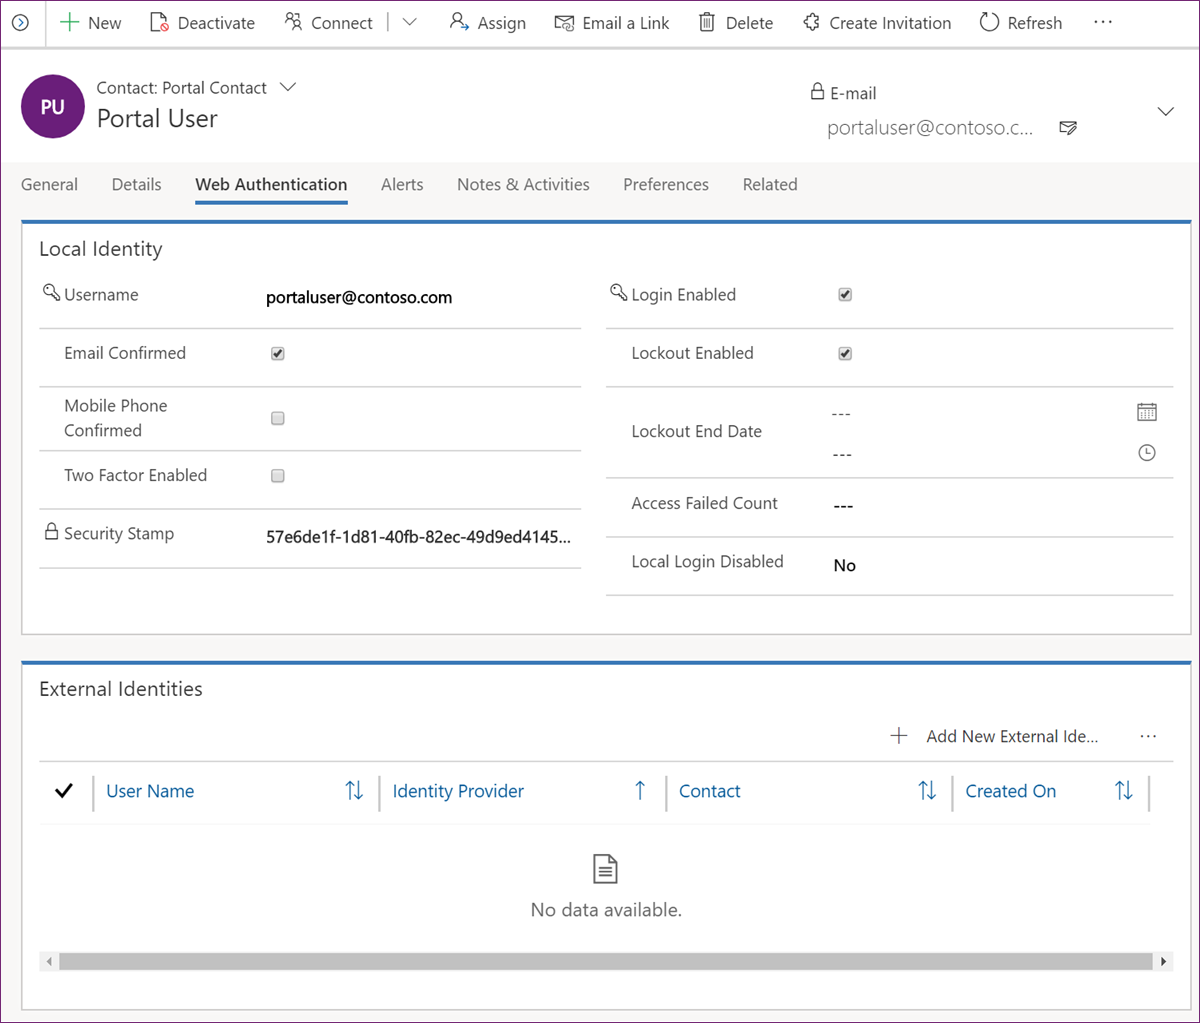Toggle the Lockout Enabled checkbox

(x=845, y=353)
